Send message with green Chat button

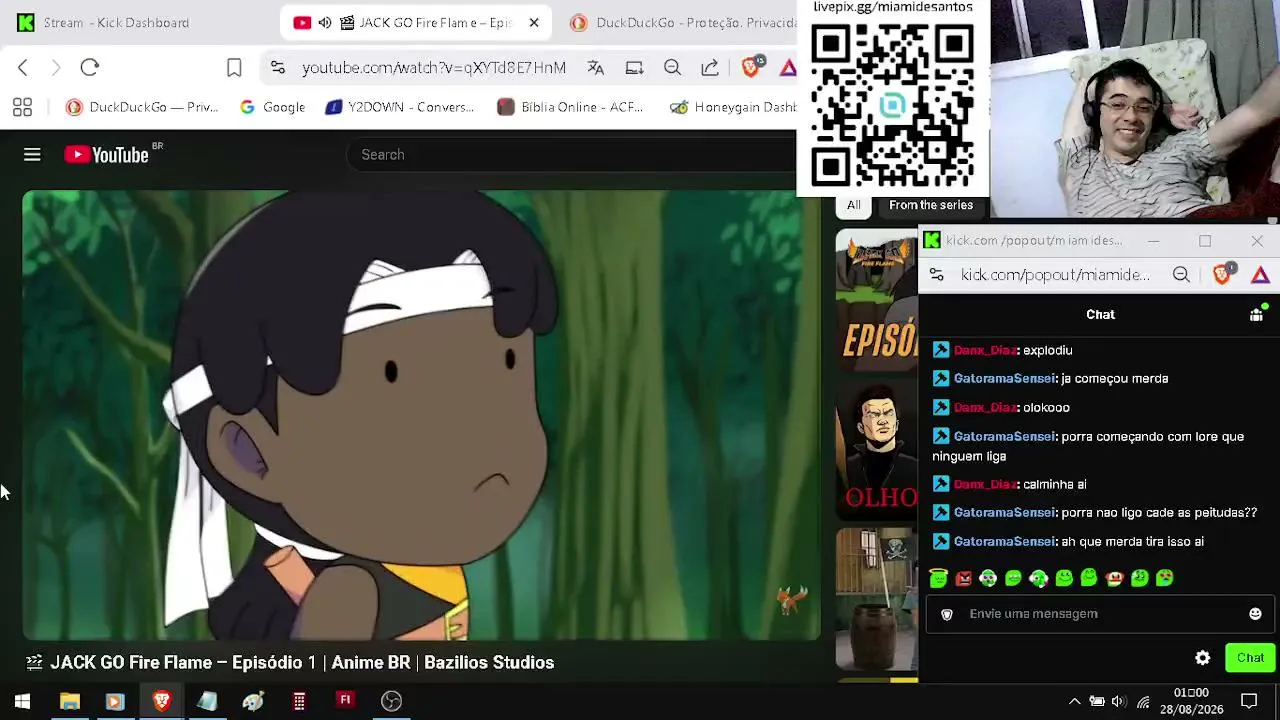pyautogui.click(x=1250, y=658)
